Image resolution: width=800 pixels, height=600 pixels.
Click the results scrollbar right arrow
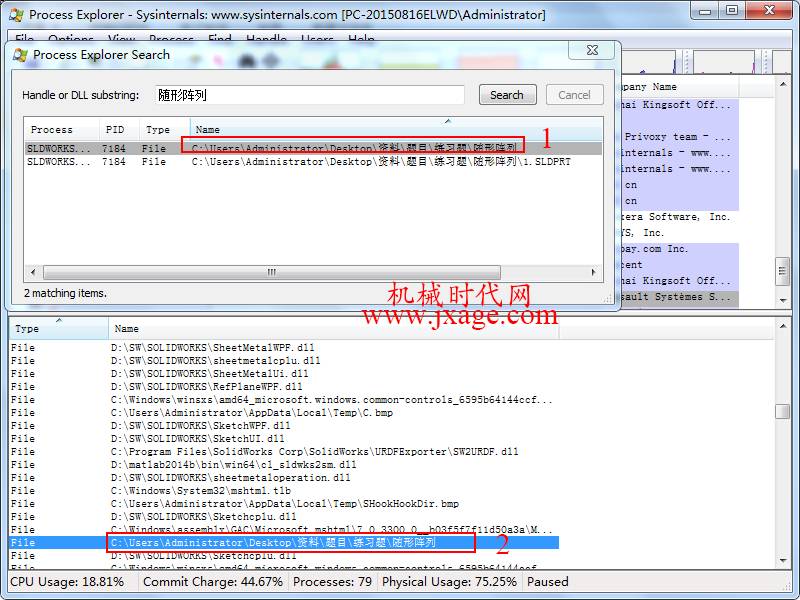tap(593, 272)
